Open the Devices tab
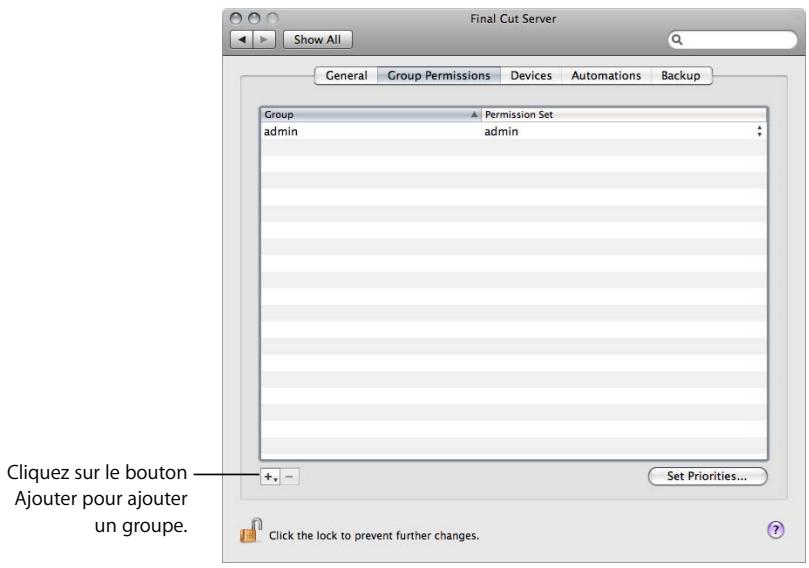The image size is (809, 568). coord(531,75)
